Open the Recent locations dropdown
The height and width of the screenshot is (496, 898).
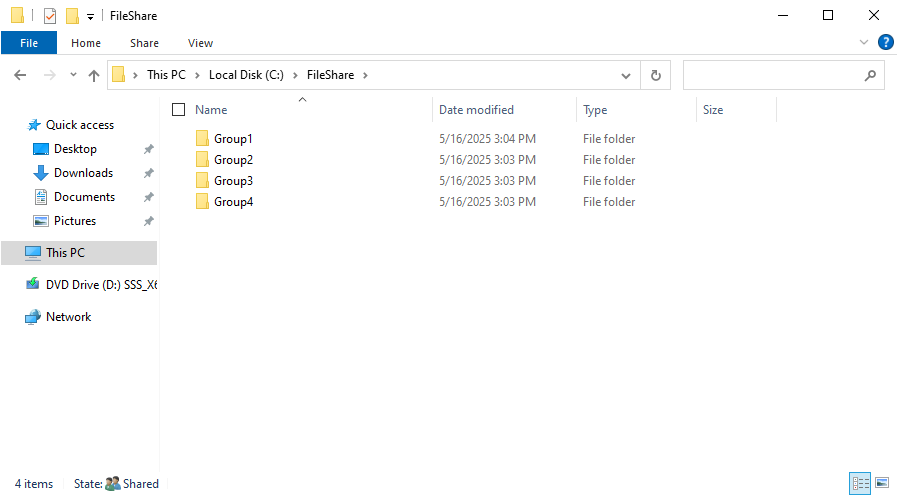tap(73, 75)
